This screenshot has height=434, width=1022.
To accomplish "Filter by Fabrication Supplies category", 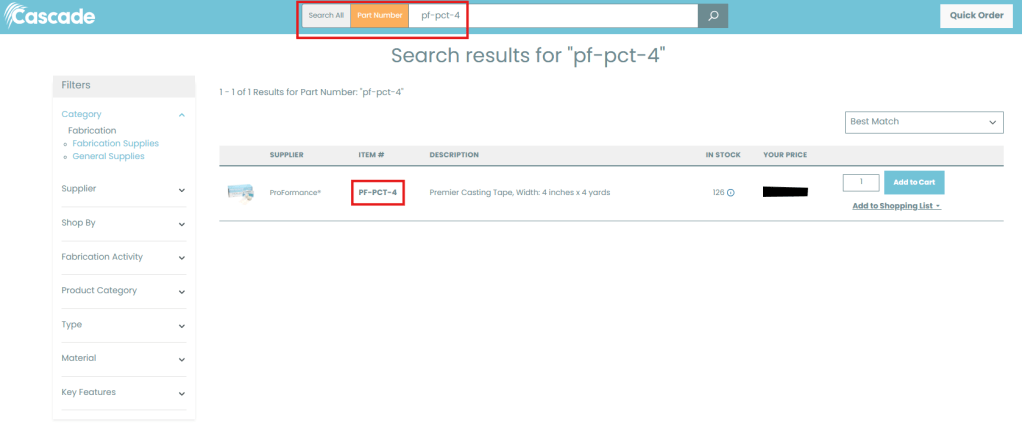I will (x=115, y=143).
